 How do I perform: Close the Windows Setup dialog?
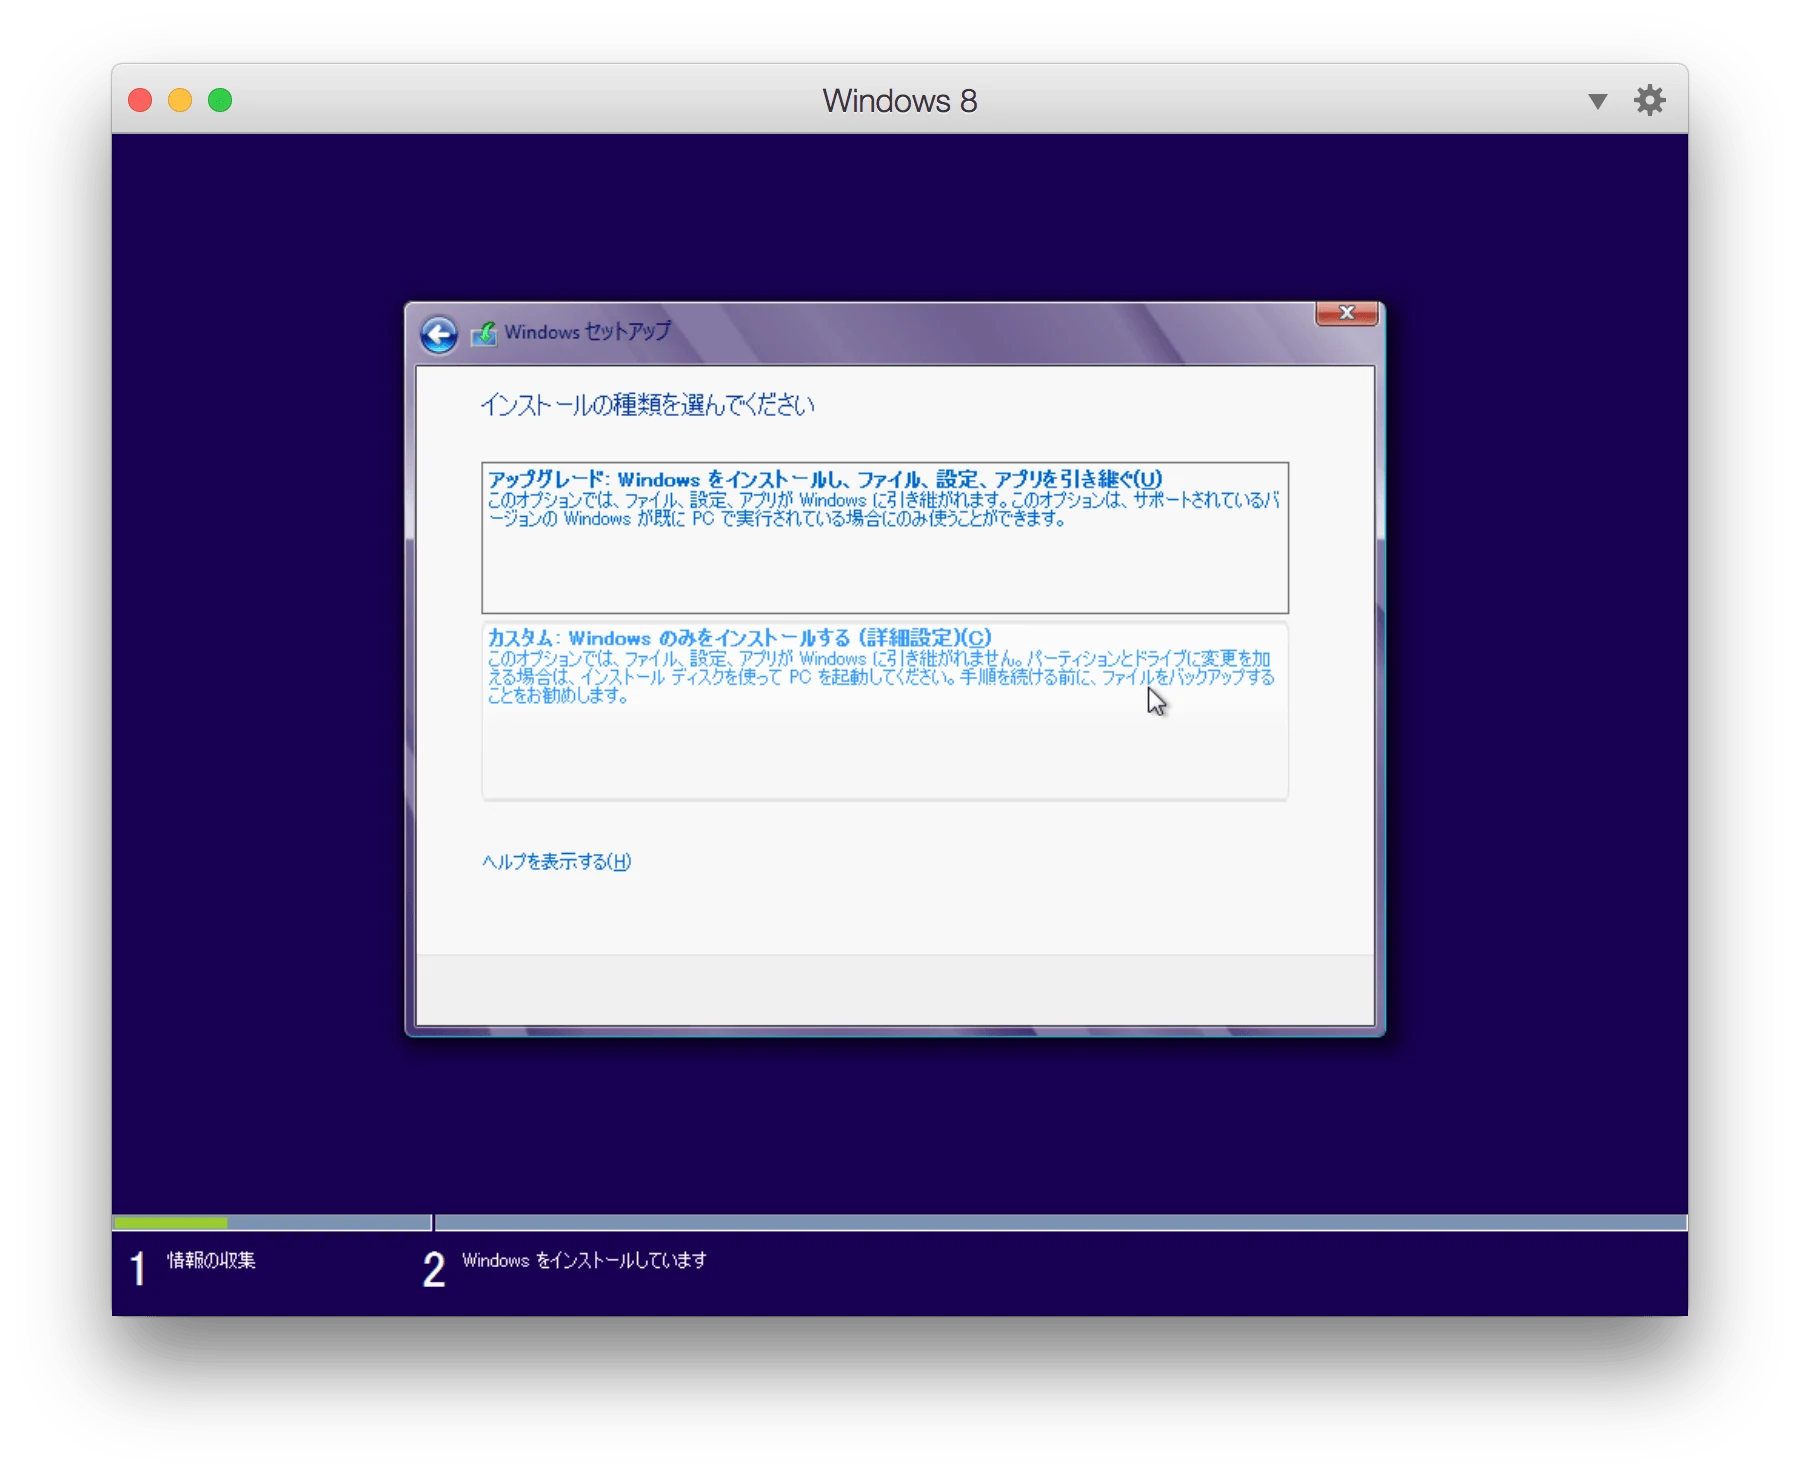[x=1347, y=313]
